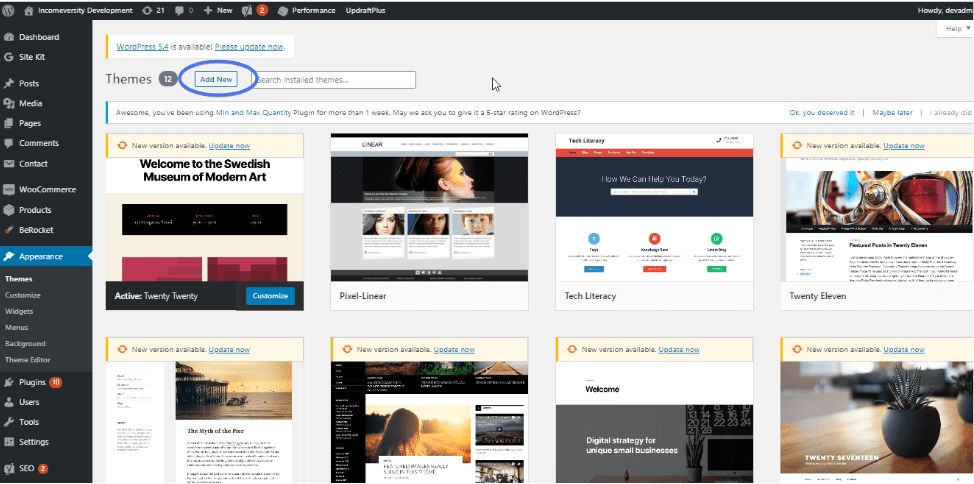
Task: Open the Yoast SEO admin bar icon
Action: 246,11
